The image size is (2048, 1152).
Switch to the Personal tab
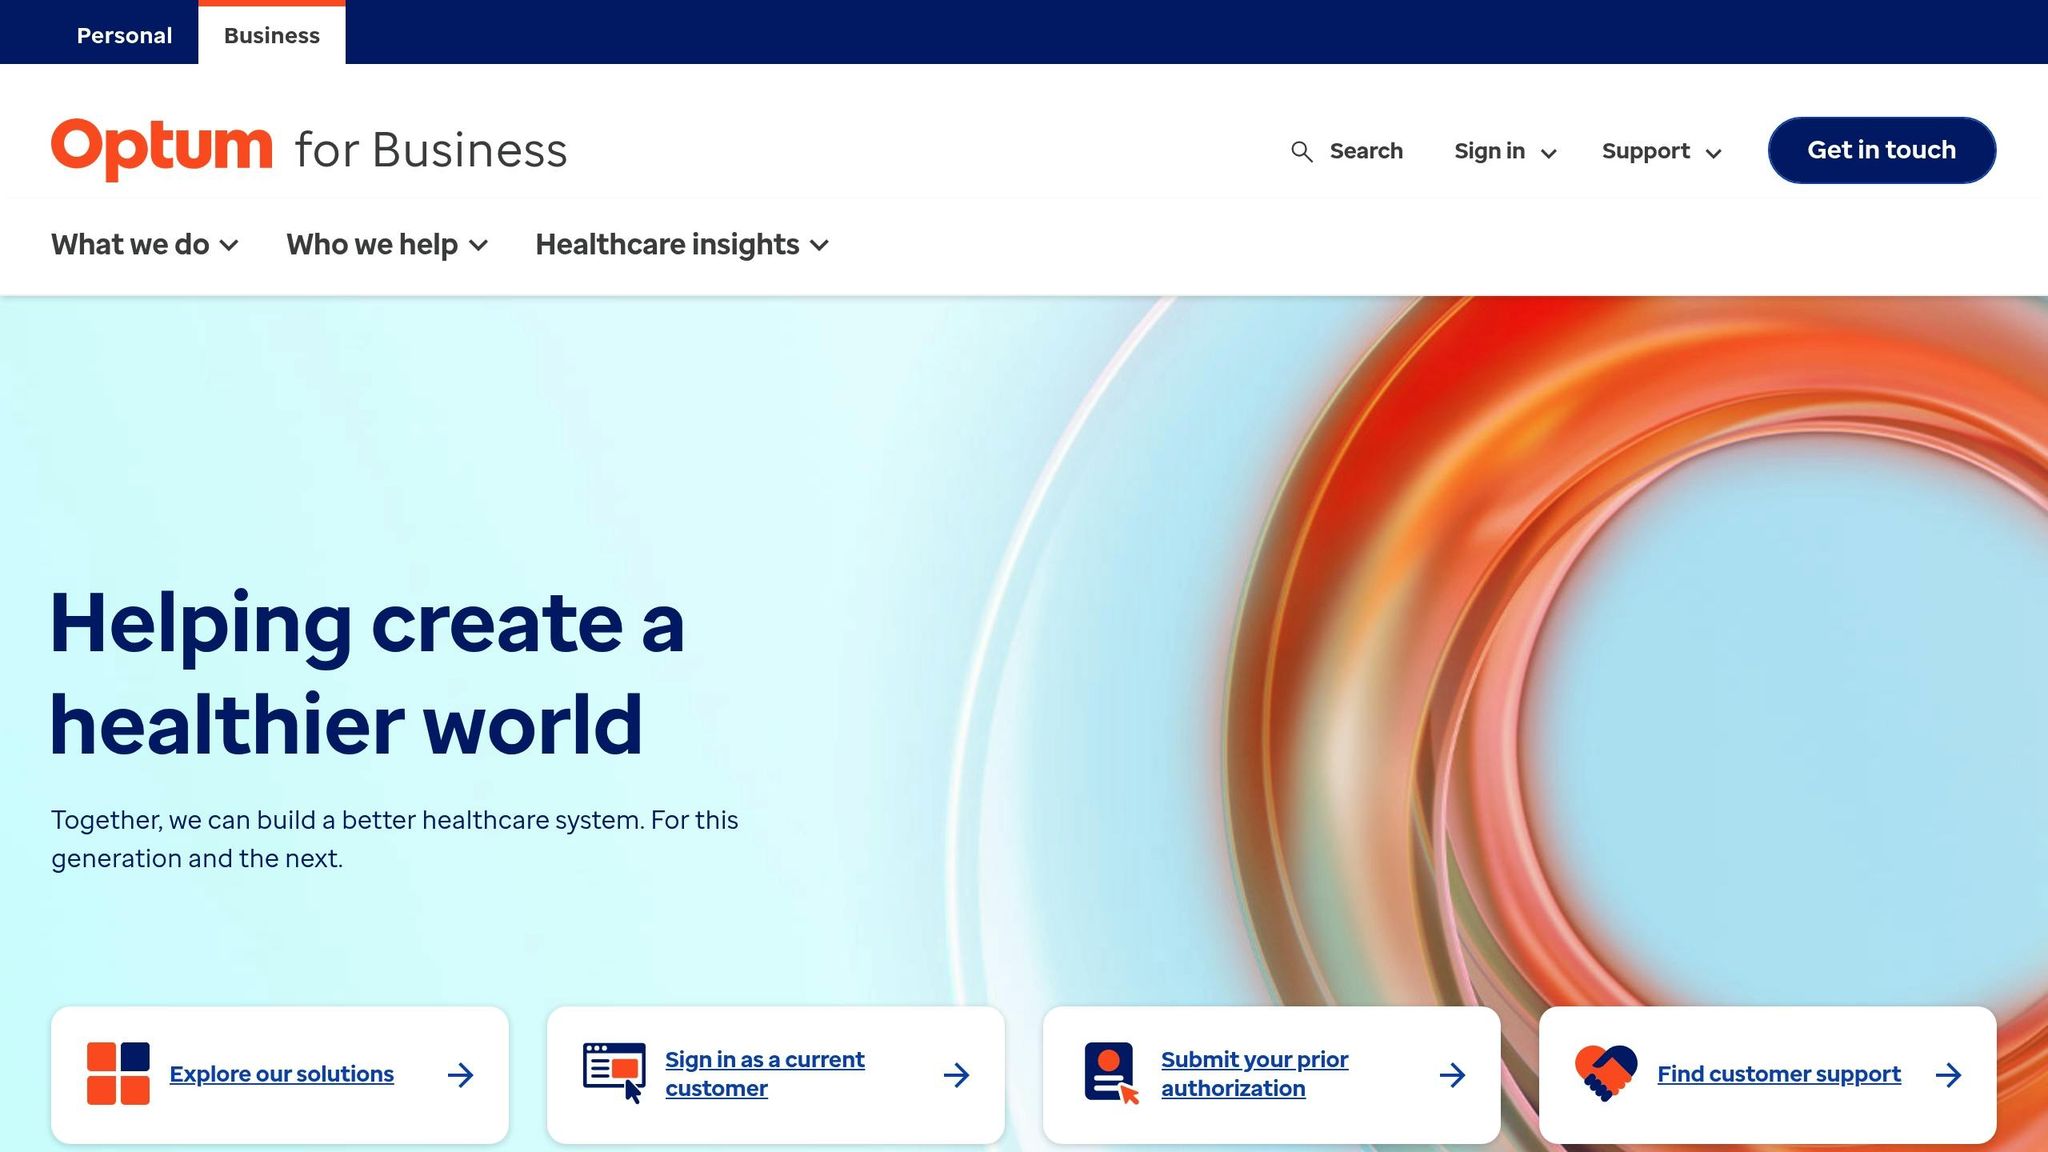124,35
